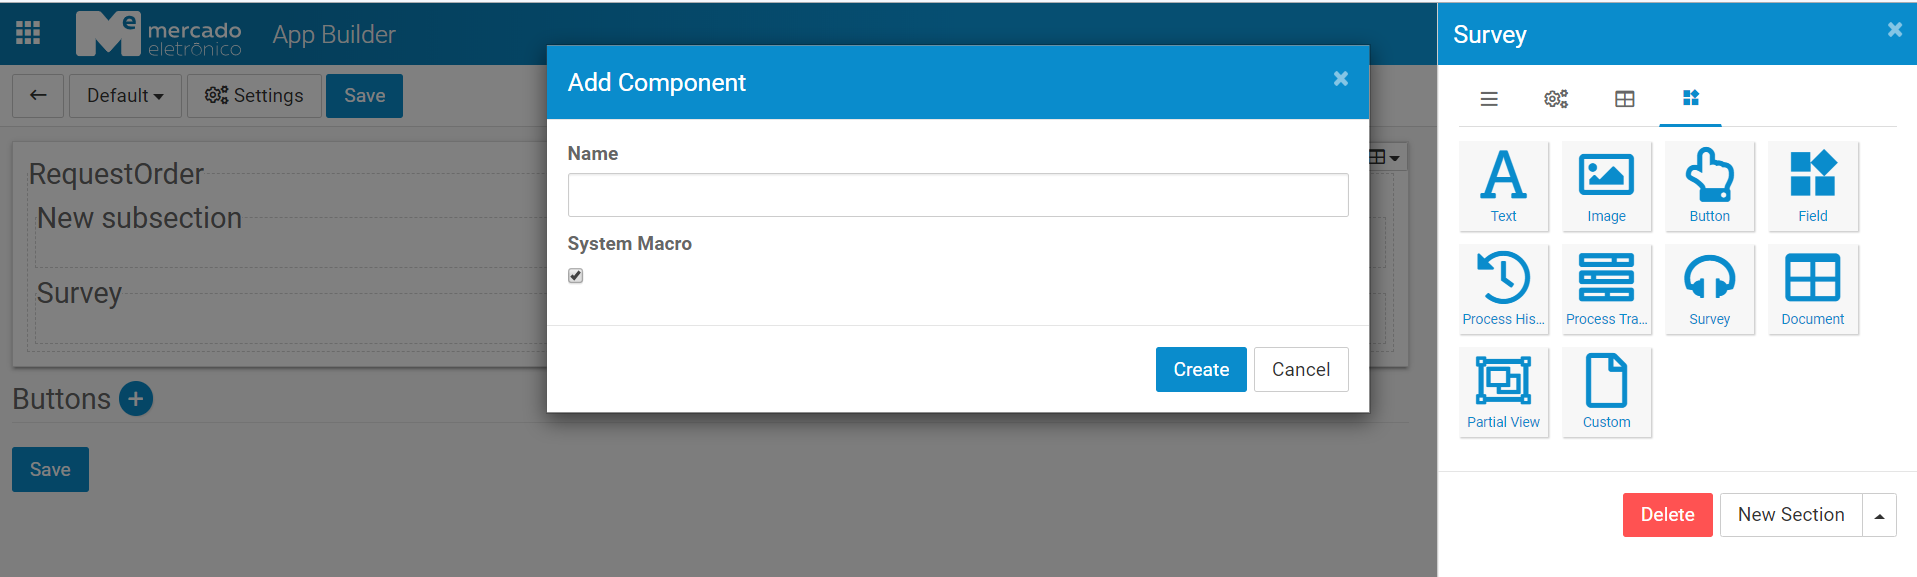This screenshot has width=1917, height=577.
Task: Open the Default dropdown menu
Action: point(125,96)
